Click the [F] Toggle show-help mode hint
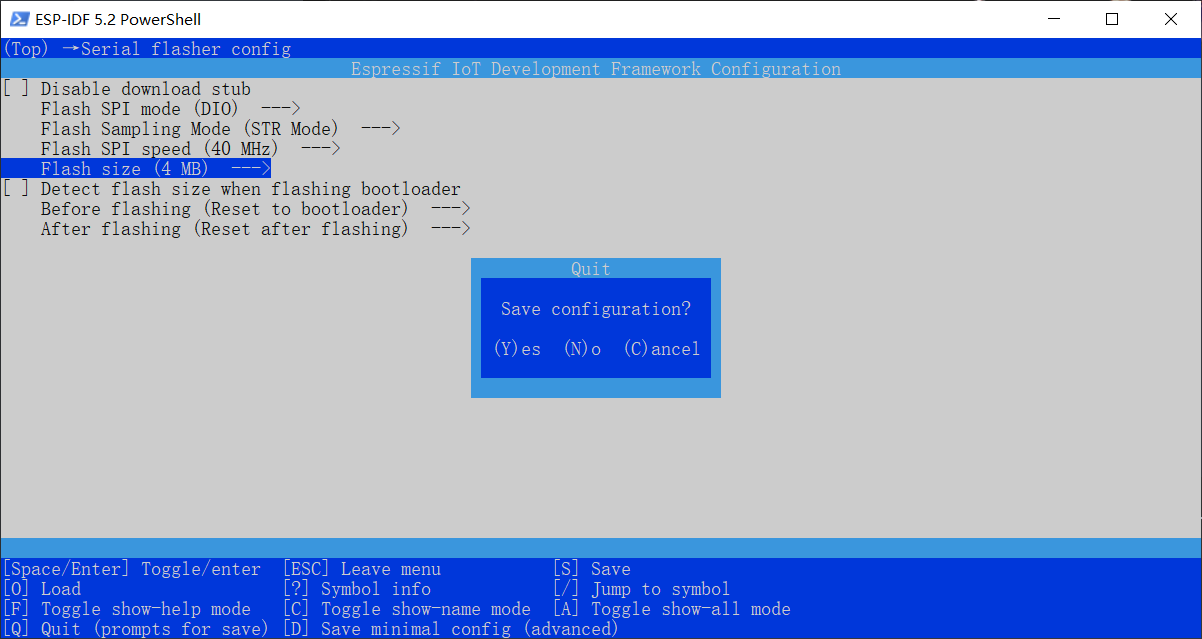Viewport: 1202px width, 639px height. pos(126,609)
